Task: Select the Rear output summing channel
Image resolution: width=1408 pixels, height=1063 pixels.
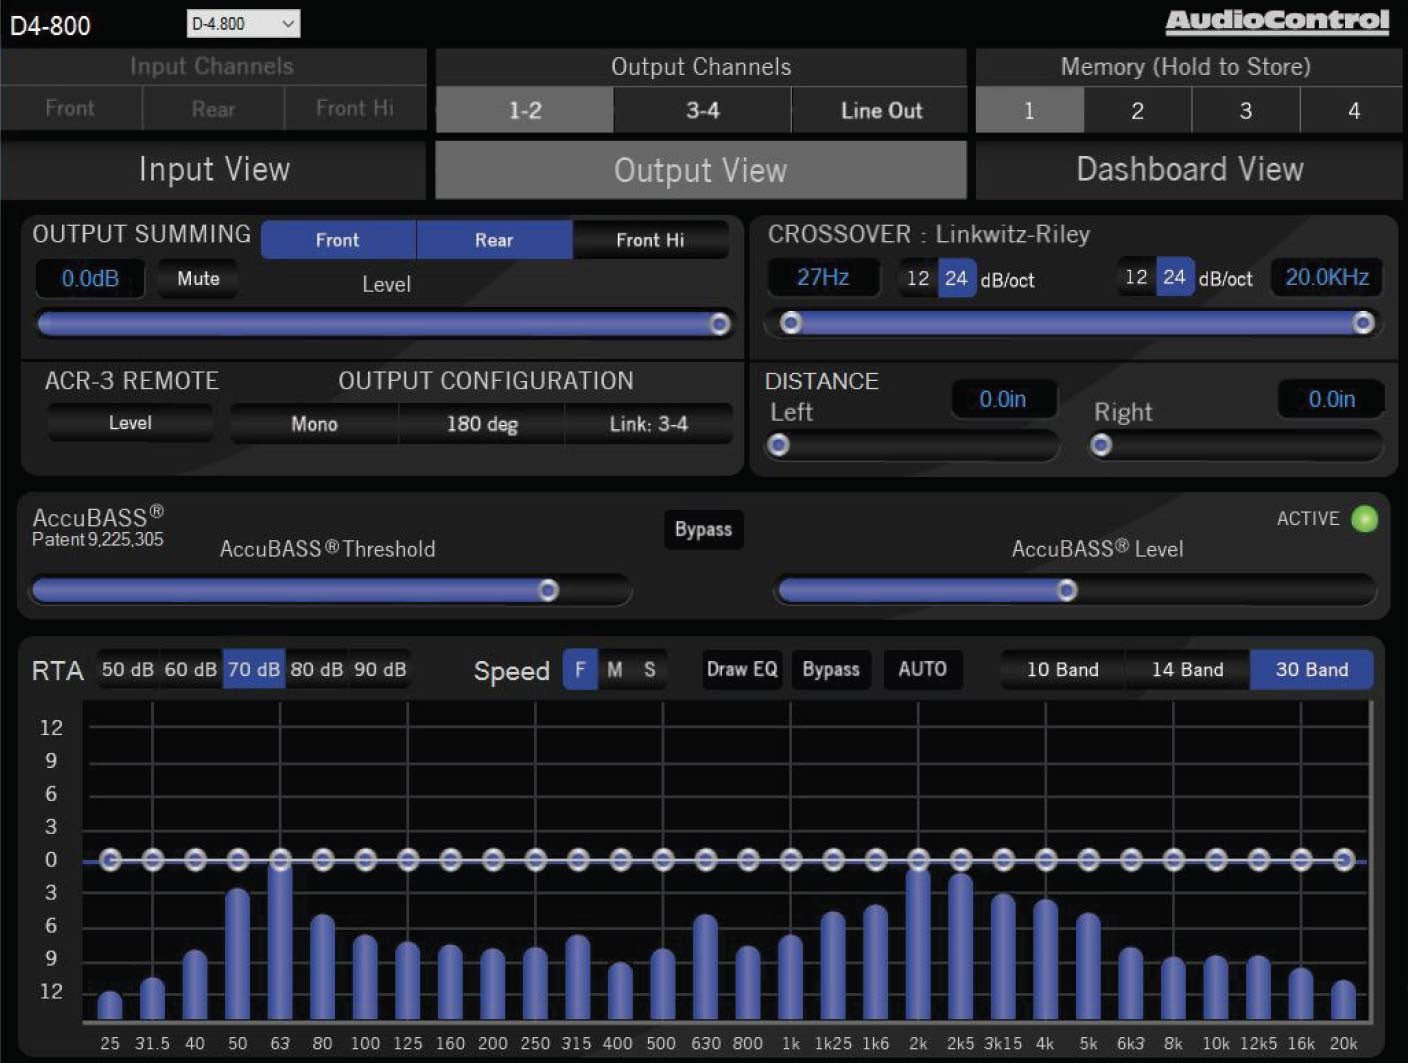Action: click(494, 240)
